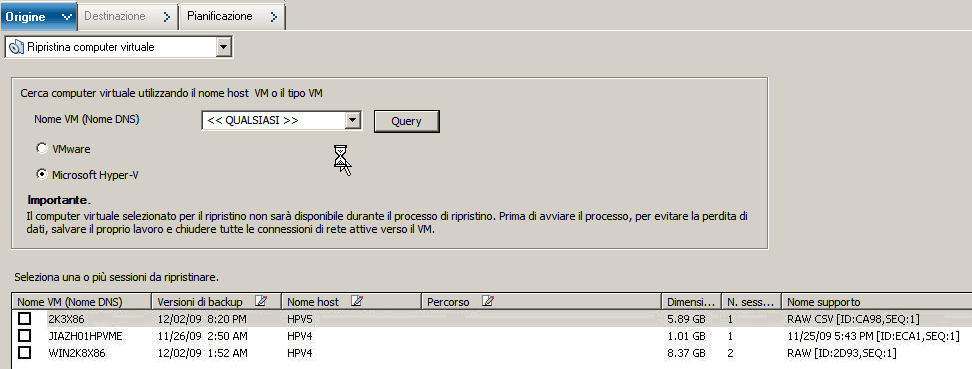Check the box for VM JIAZH01HPVME

pyautogui.click(x=24, y=336)
